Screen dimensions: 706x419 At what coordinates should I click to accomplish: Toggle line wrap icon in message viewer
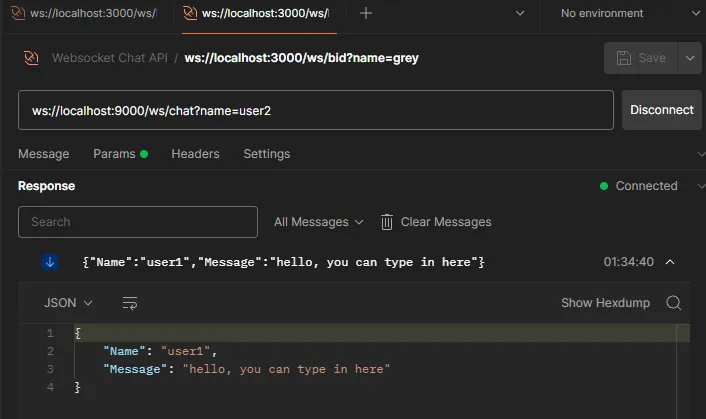click(x=130, y=303)
